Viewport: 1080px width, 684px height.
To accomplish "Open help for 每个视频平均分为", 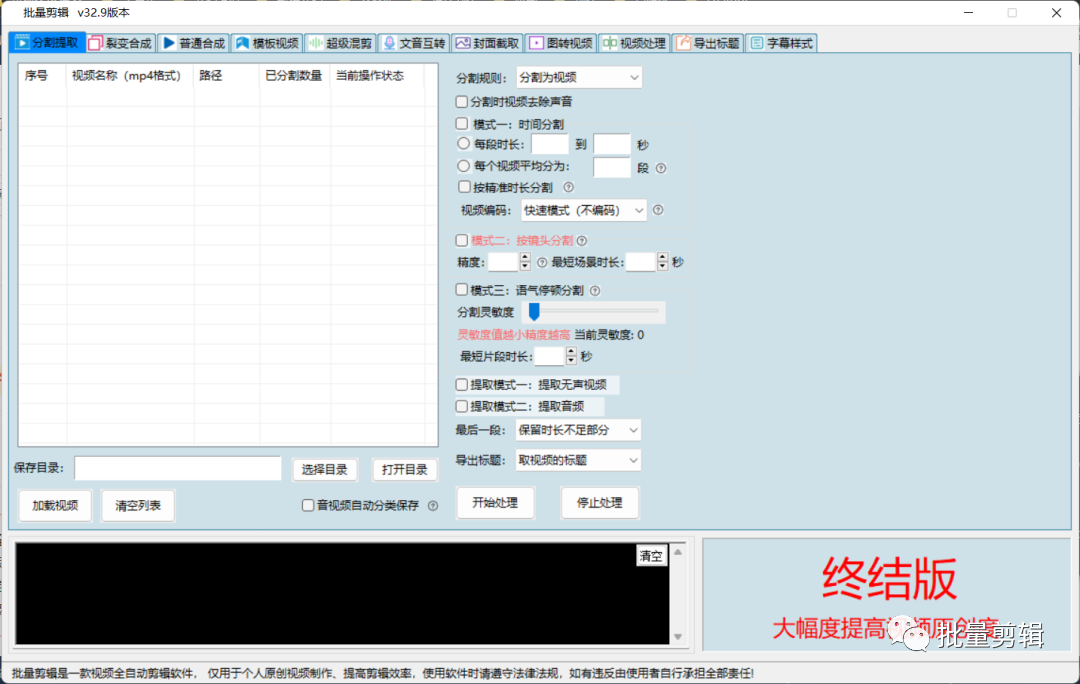I will click(x=661, y=168).
